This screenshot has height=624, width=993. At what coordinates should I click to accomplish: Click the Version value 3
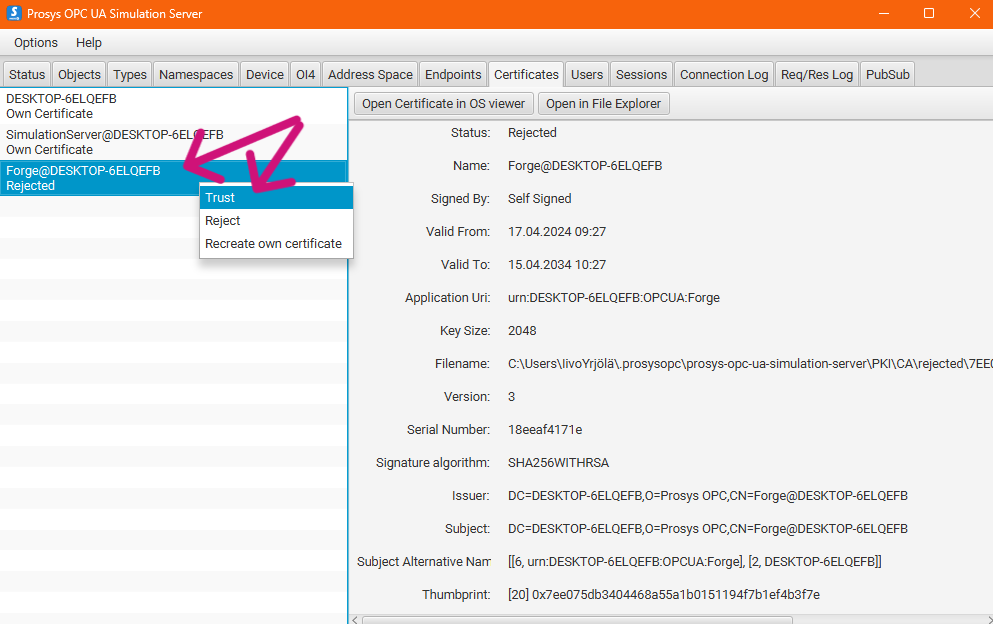coord(512,397)
